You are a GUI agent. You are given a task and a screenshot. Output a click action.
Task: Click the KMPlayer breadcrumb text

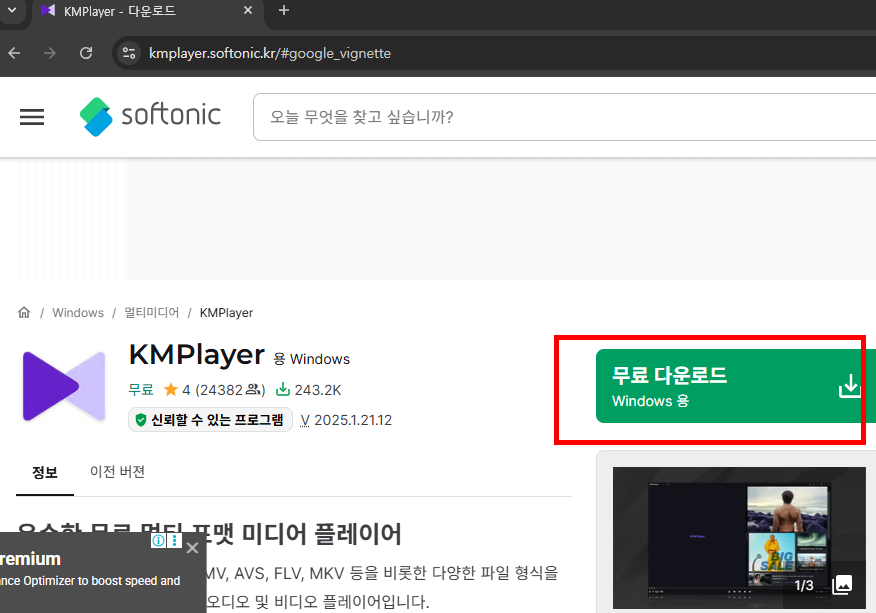(x=226, y=313)
